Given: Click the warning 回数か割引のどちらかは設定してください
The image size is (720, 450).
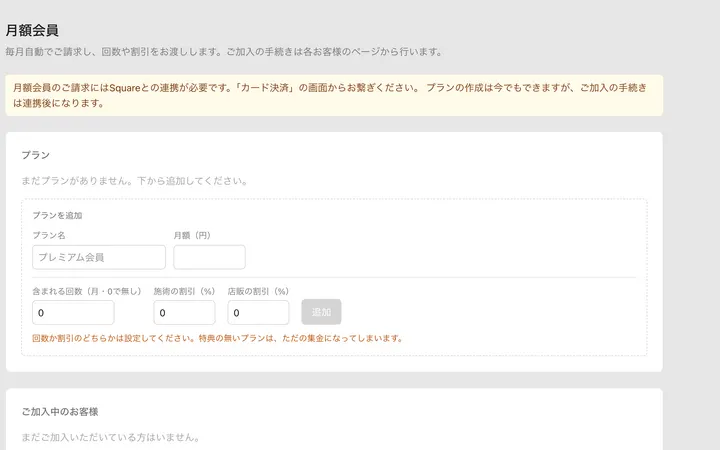Looking at the screenshot, I should [x=218, y=338].
